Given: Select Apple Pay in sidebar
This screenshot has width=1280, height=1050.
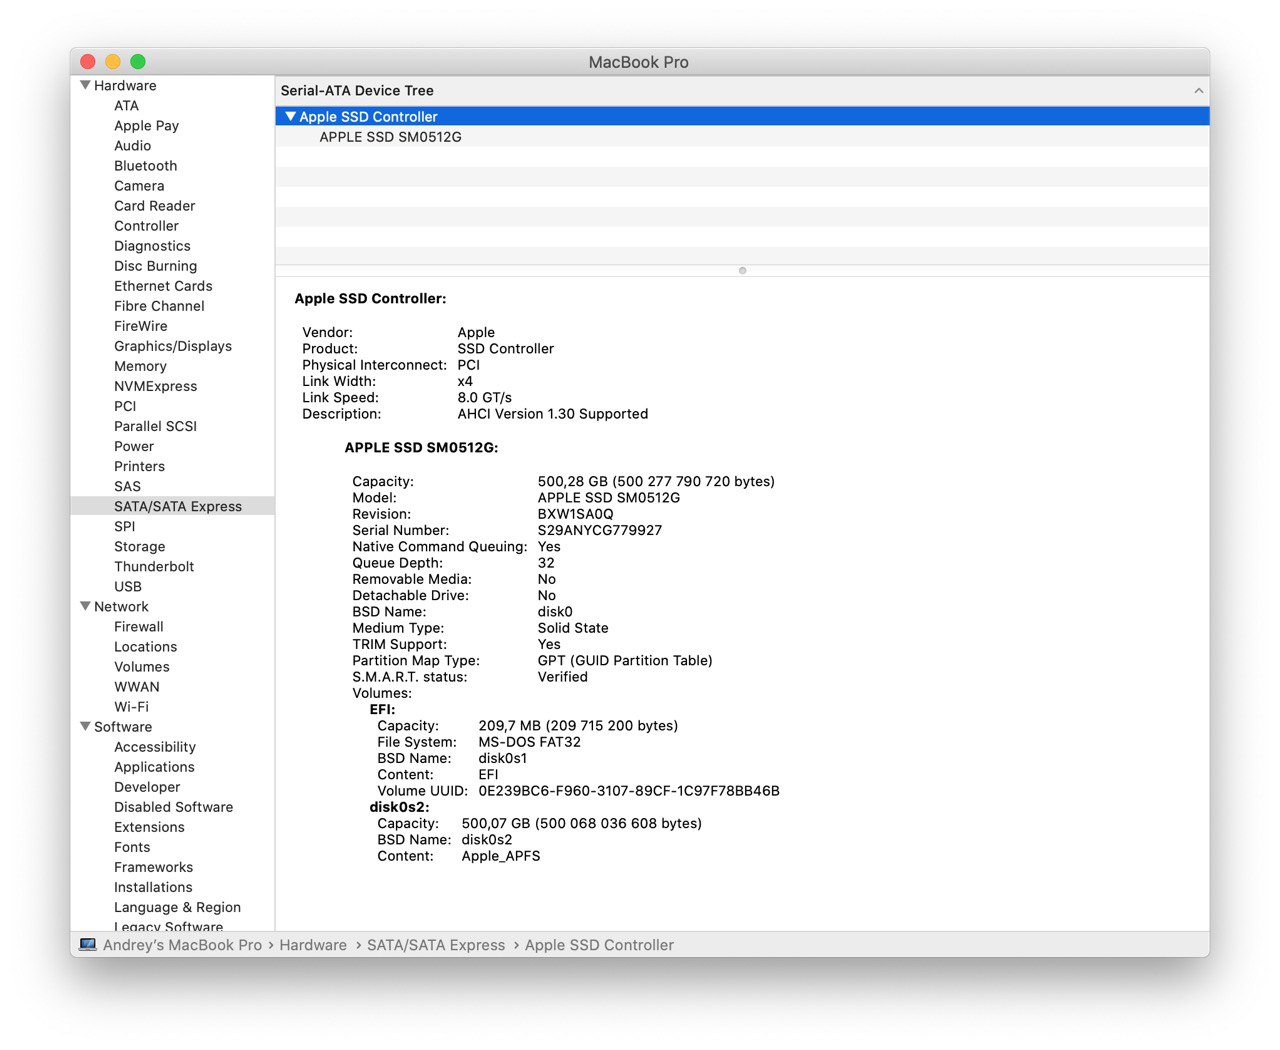Looking at the screenshot, I should coord(146,126).
